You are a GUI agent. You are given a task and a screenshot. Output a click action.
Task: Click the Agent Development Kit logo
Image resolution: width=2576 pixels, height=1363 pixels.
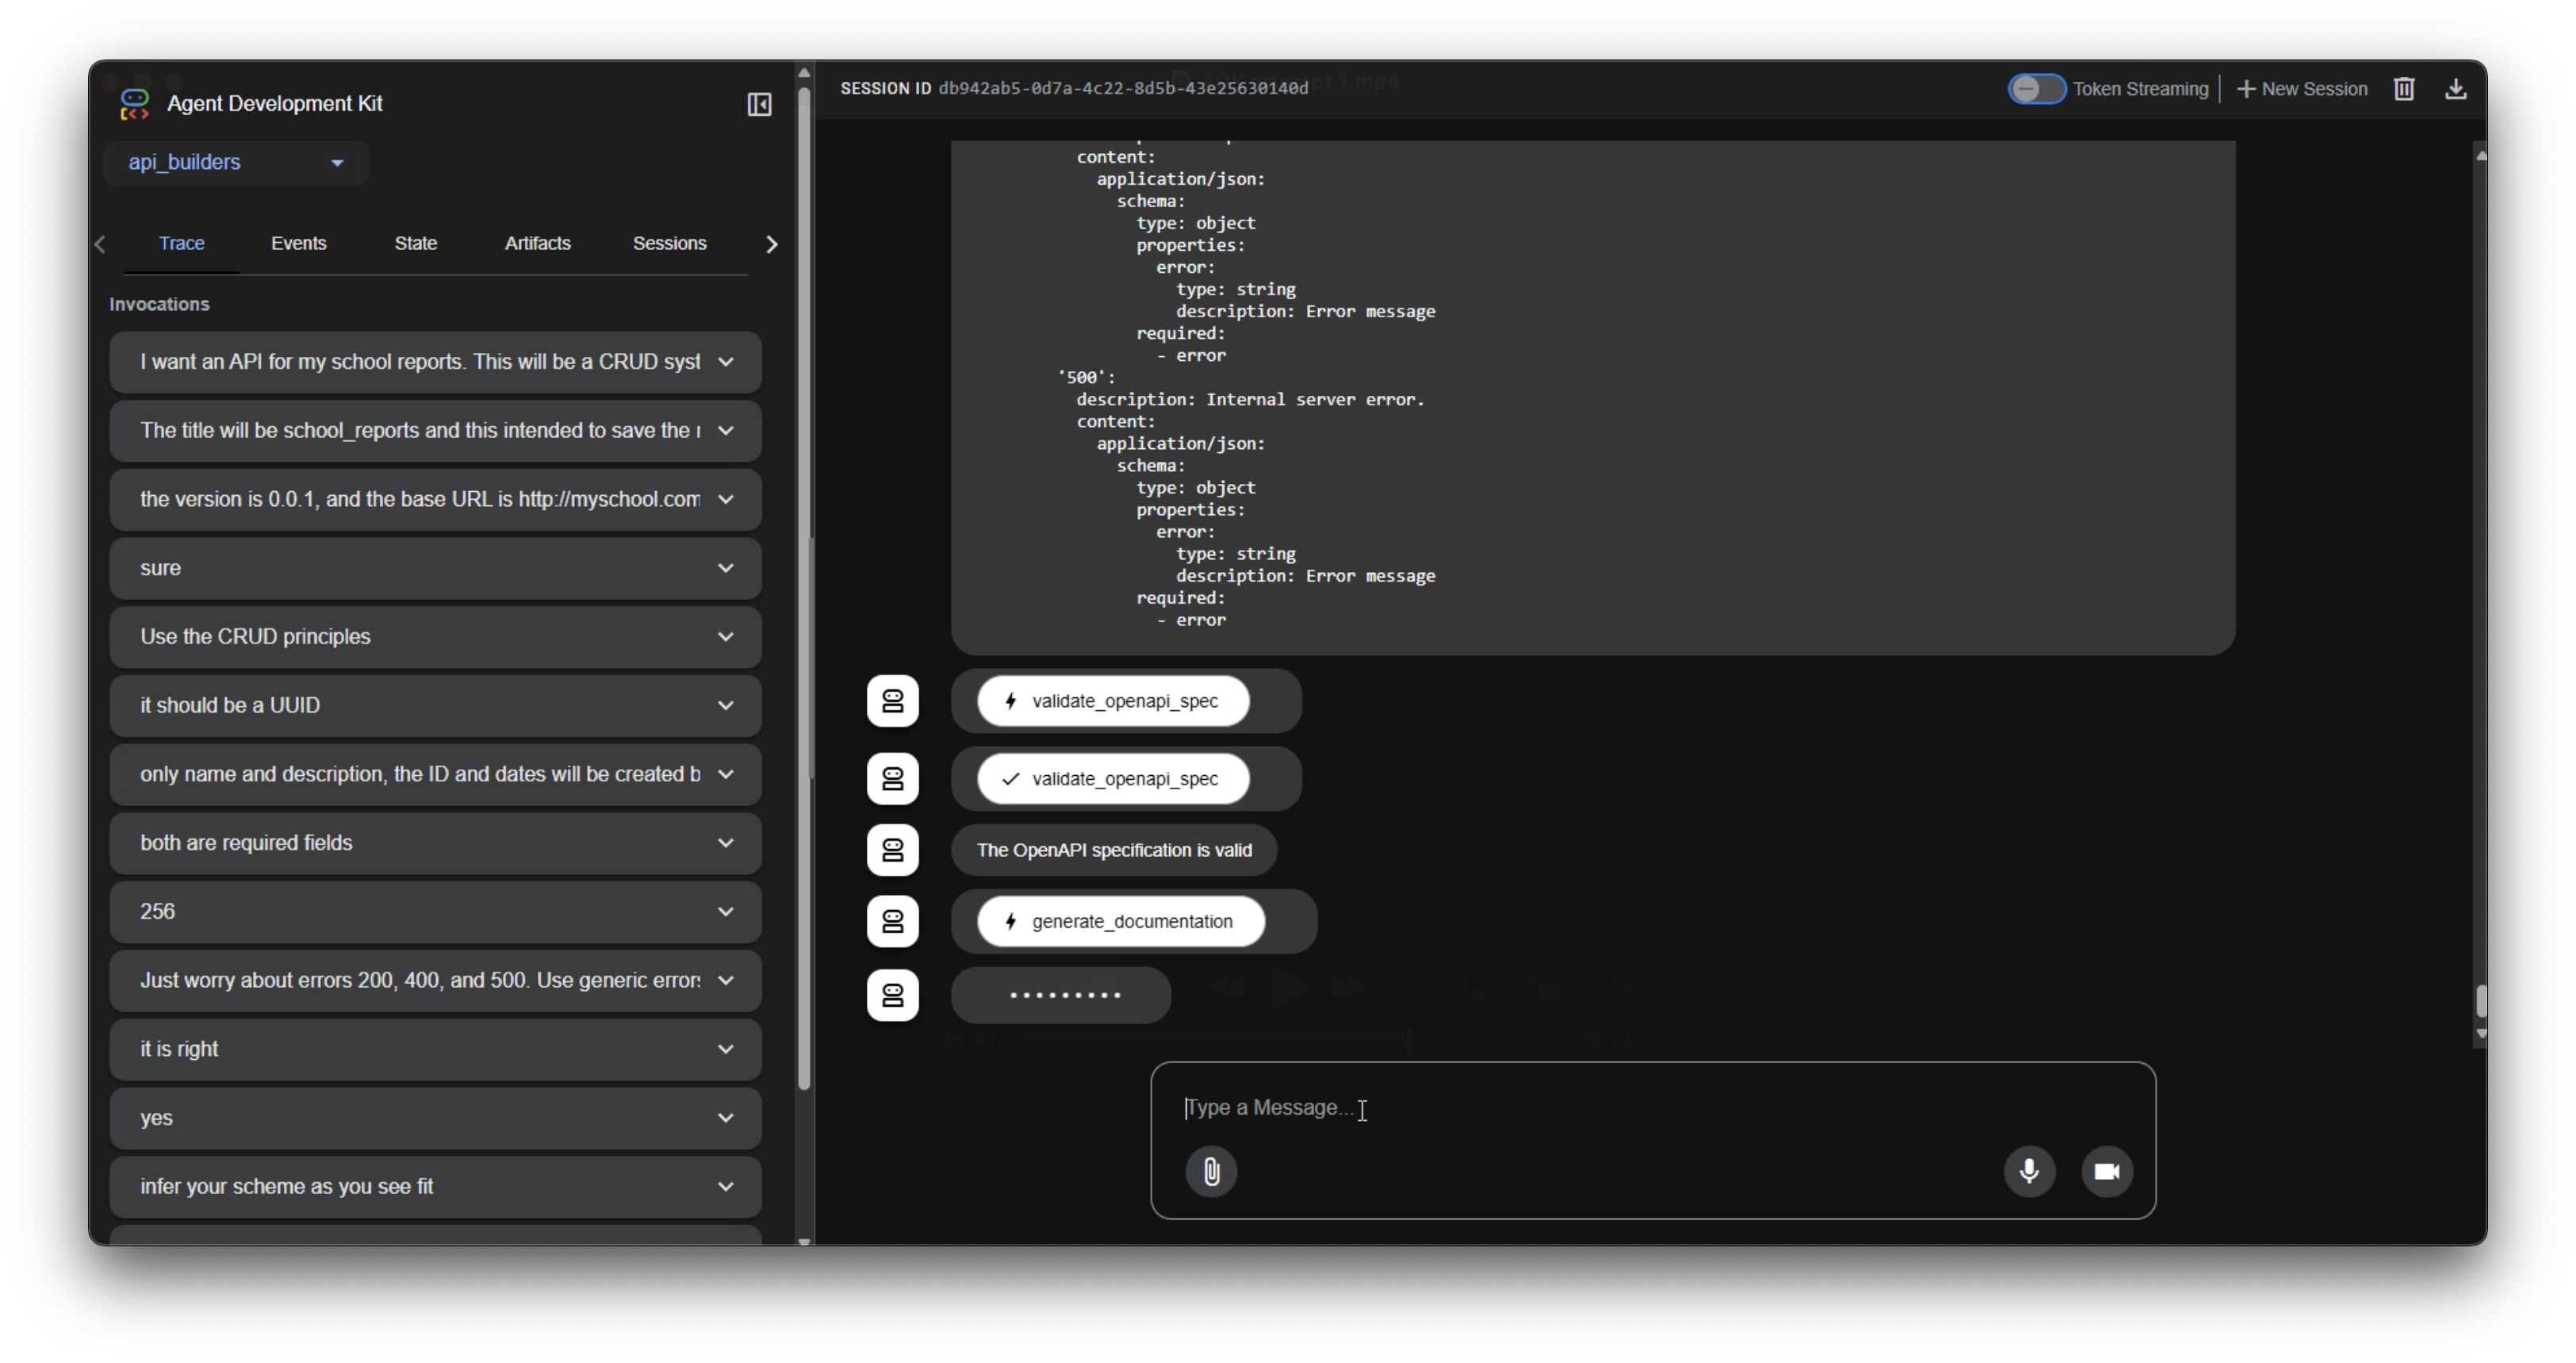[133, 104]
